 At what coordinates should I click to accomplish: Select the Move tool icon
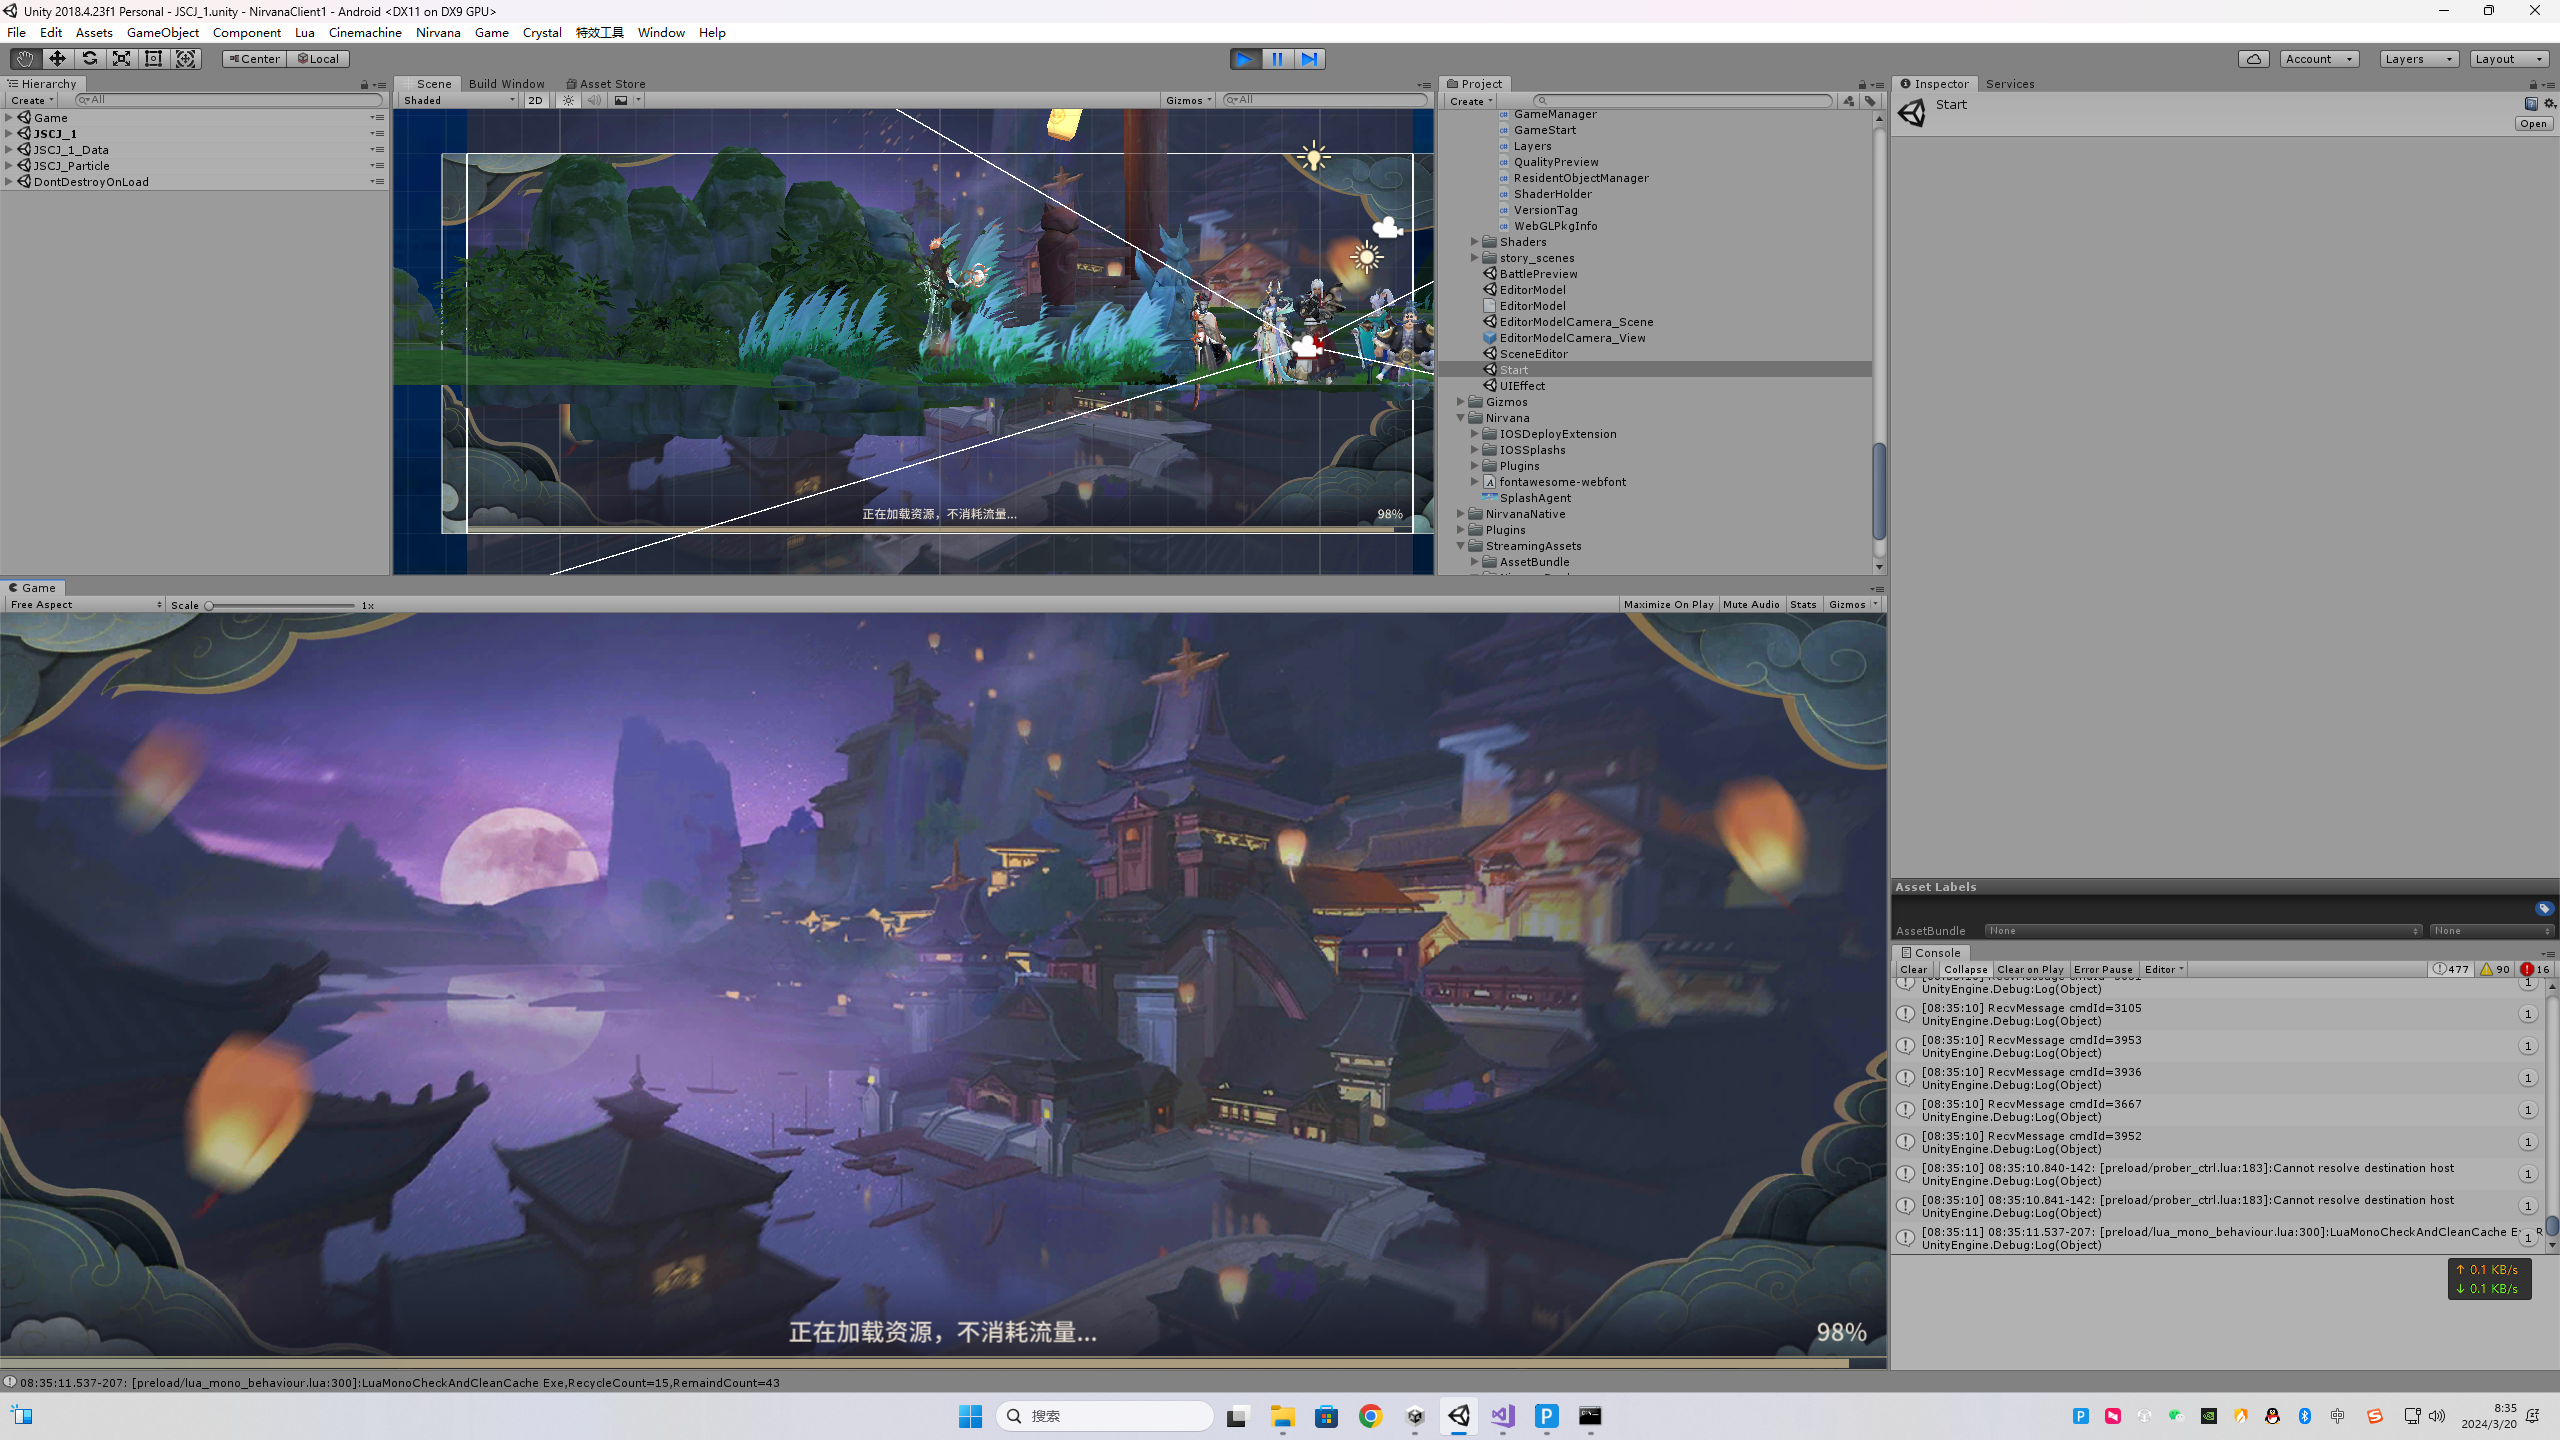point(57,59)
